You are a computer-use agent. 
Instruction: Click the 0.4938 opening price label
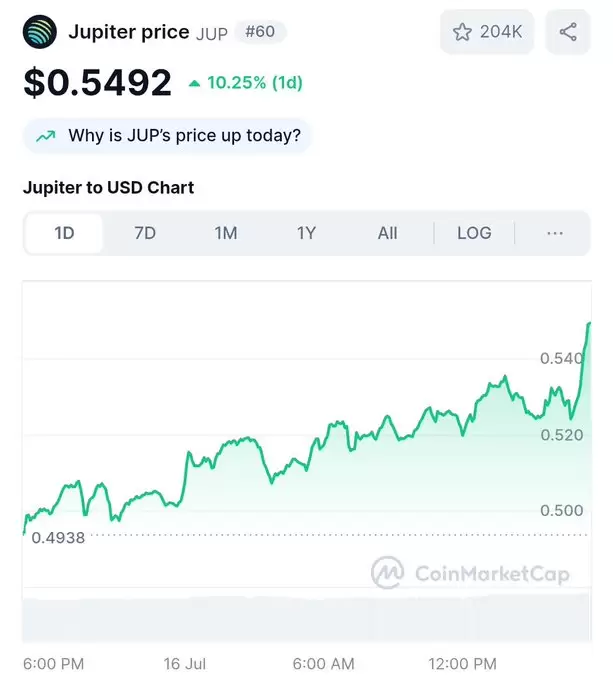(58, 538)
